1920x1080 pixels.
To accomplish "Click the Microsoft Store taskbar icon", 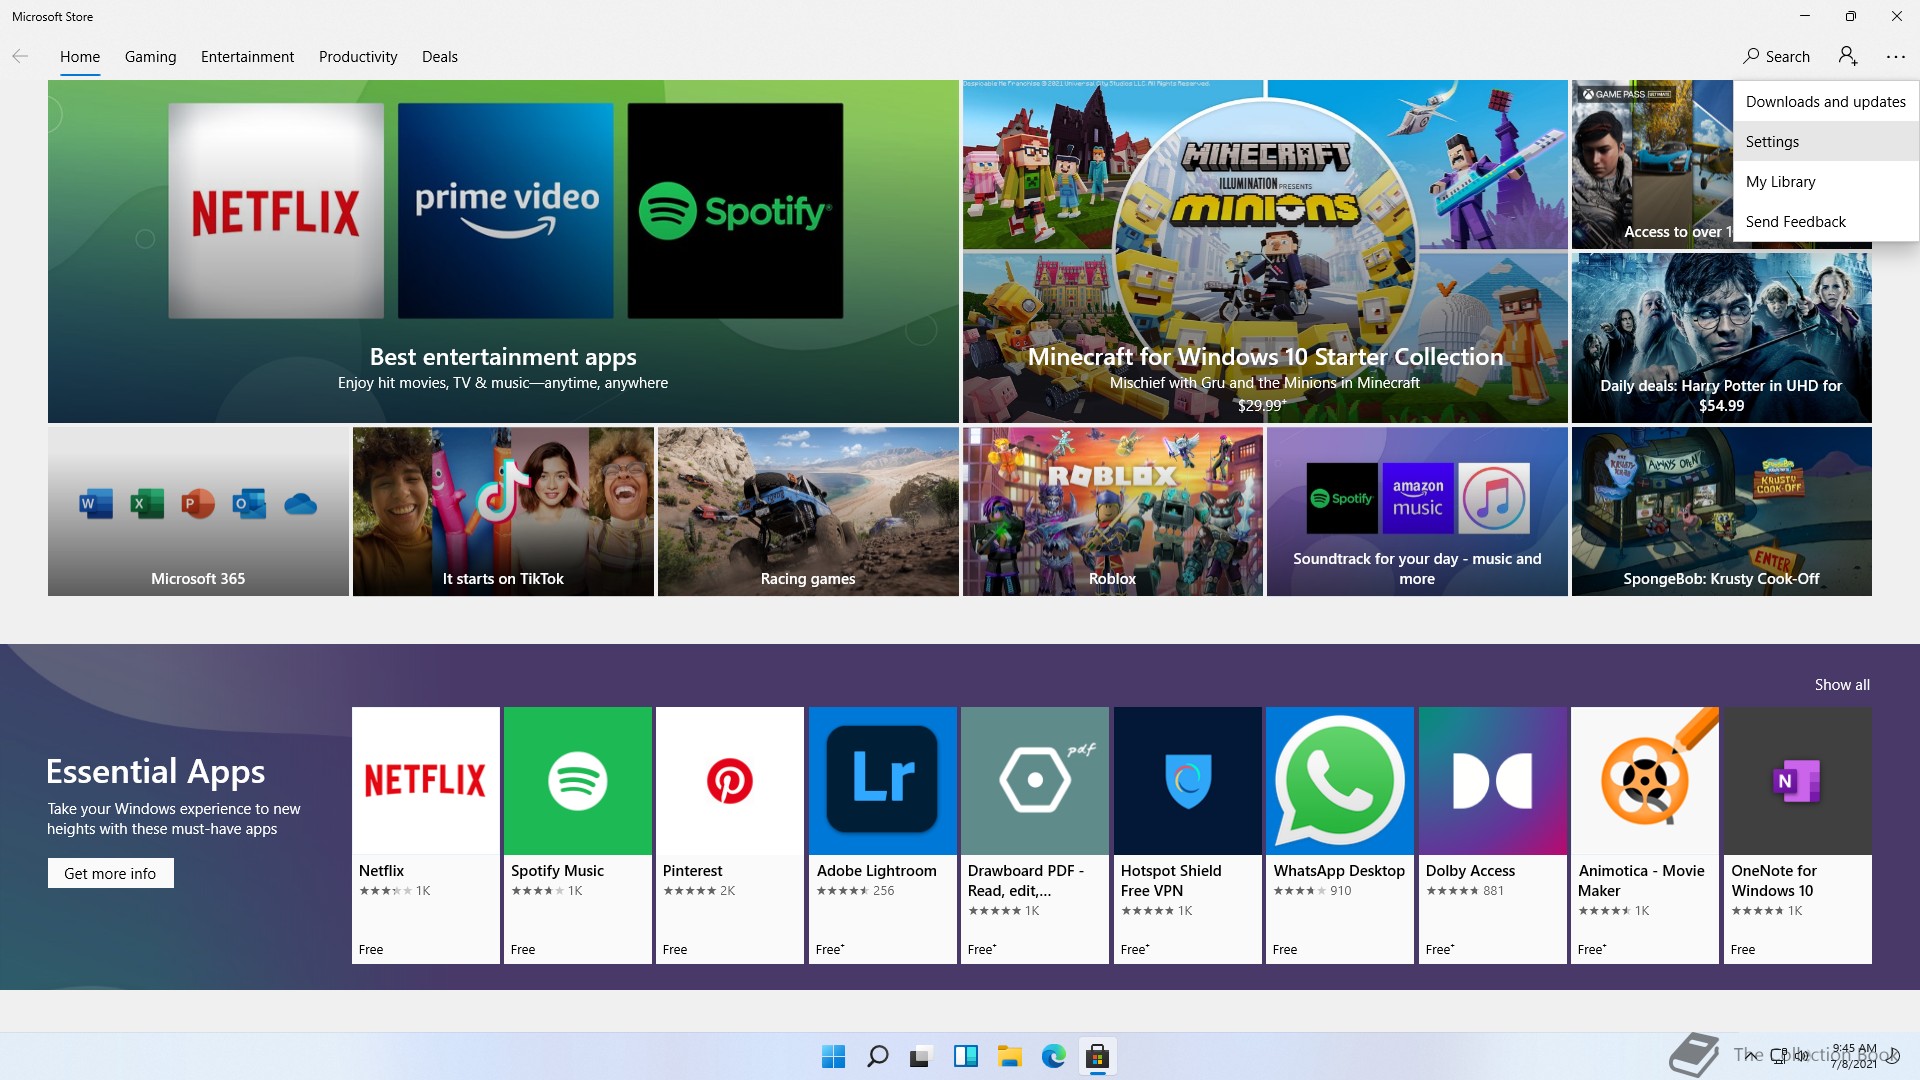I will [x=1097, y=1056].
